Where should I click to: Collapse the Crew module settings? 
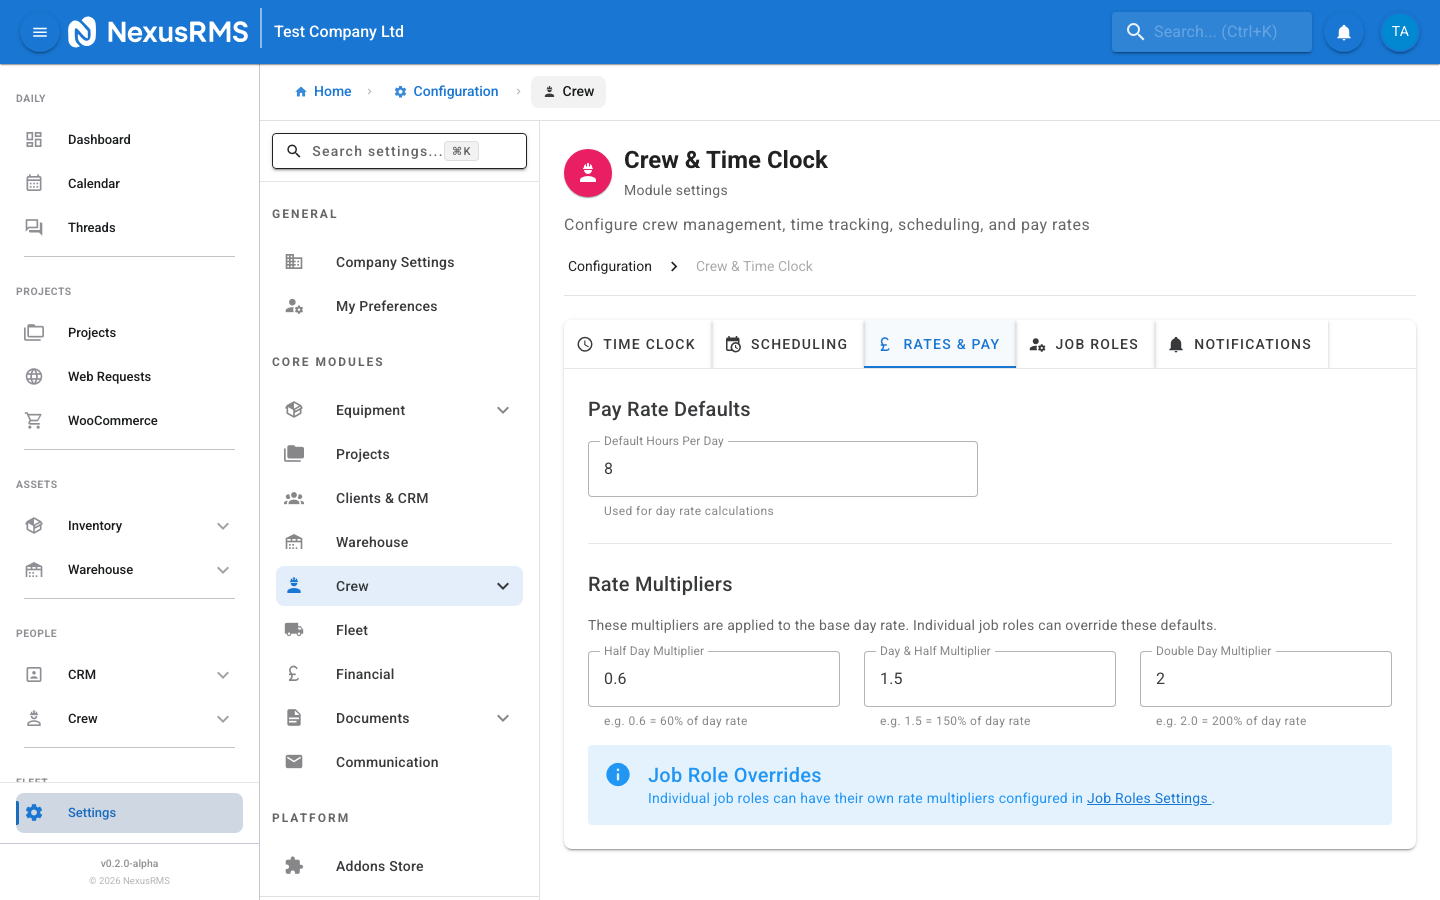coord(502,585)
